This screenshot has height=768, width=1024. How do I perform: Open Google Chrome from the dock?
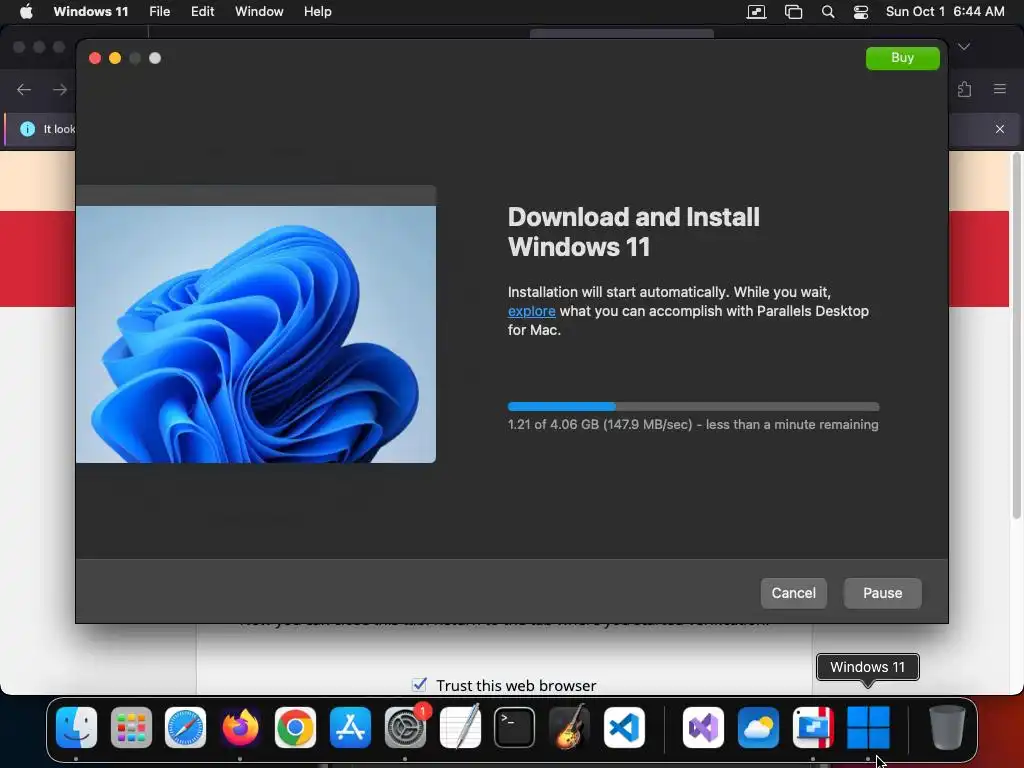[295, 728]
